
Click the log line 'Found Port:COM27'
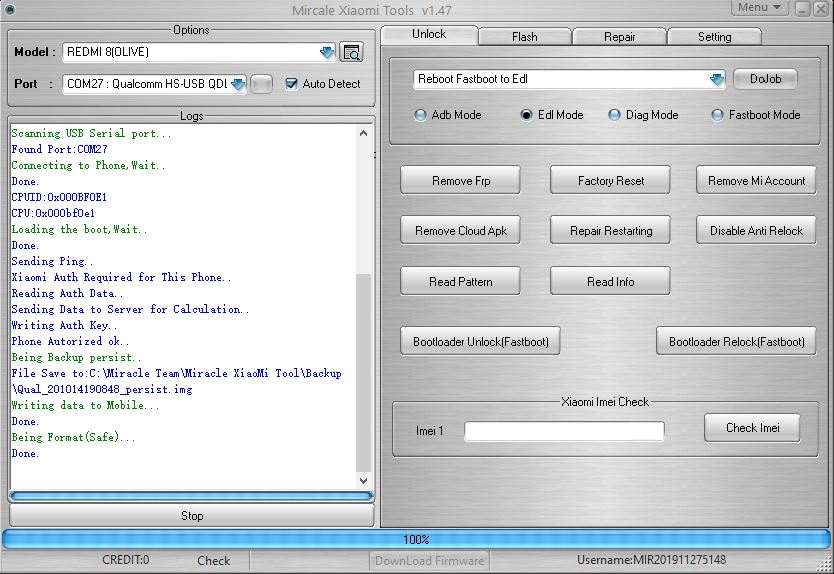point(60,149)
